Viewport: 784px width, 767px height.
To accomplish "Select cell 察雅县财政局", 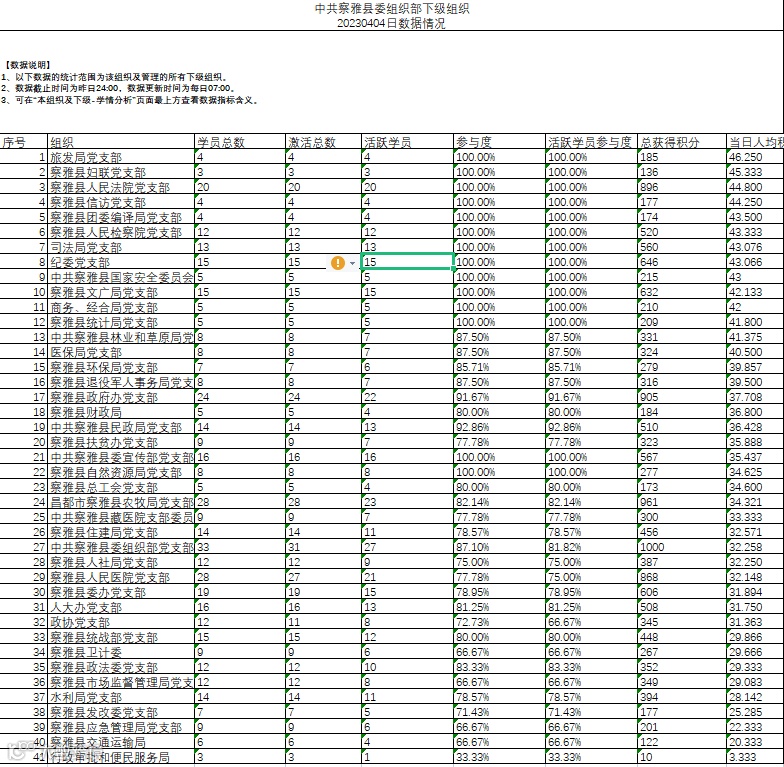I will (x=121, y=412).
